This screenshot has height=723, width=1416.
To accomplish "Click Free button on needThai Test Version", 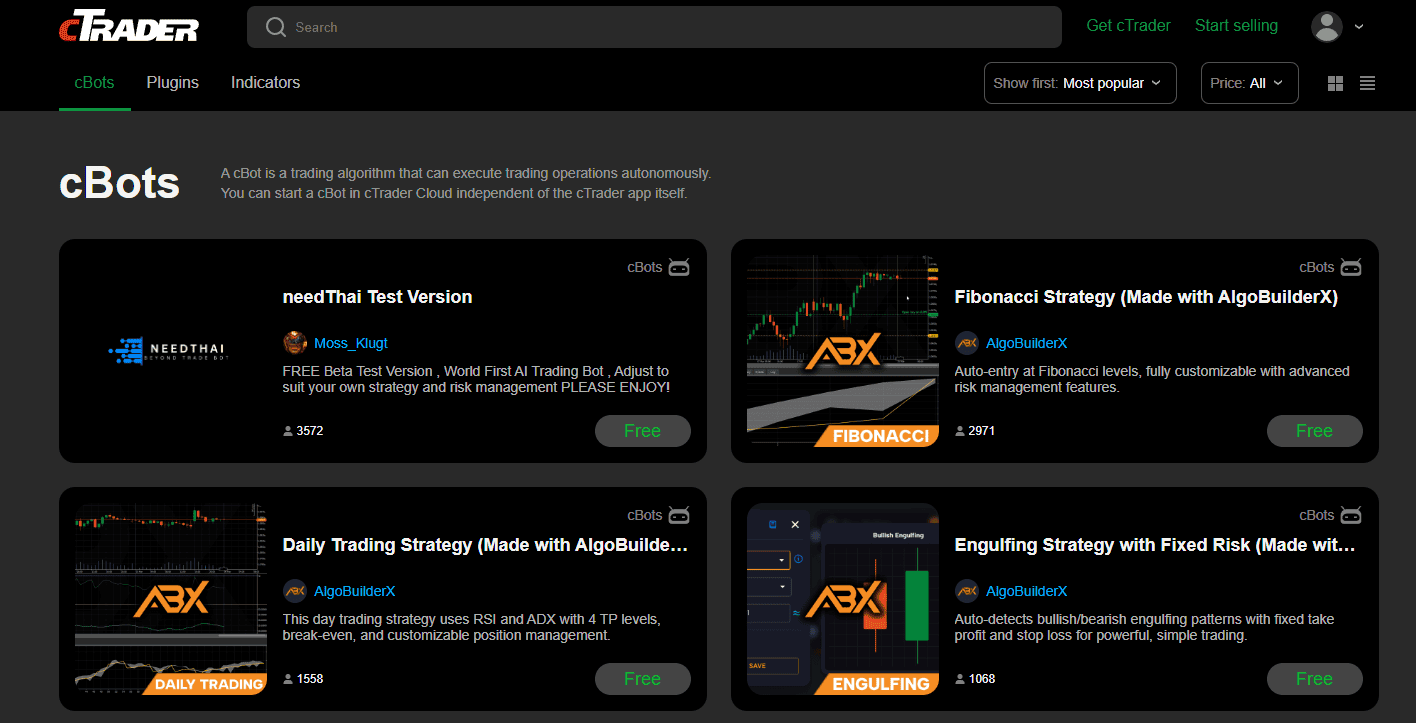I will pos(643,431).
